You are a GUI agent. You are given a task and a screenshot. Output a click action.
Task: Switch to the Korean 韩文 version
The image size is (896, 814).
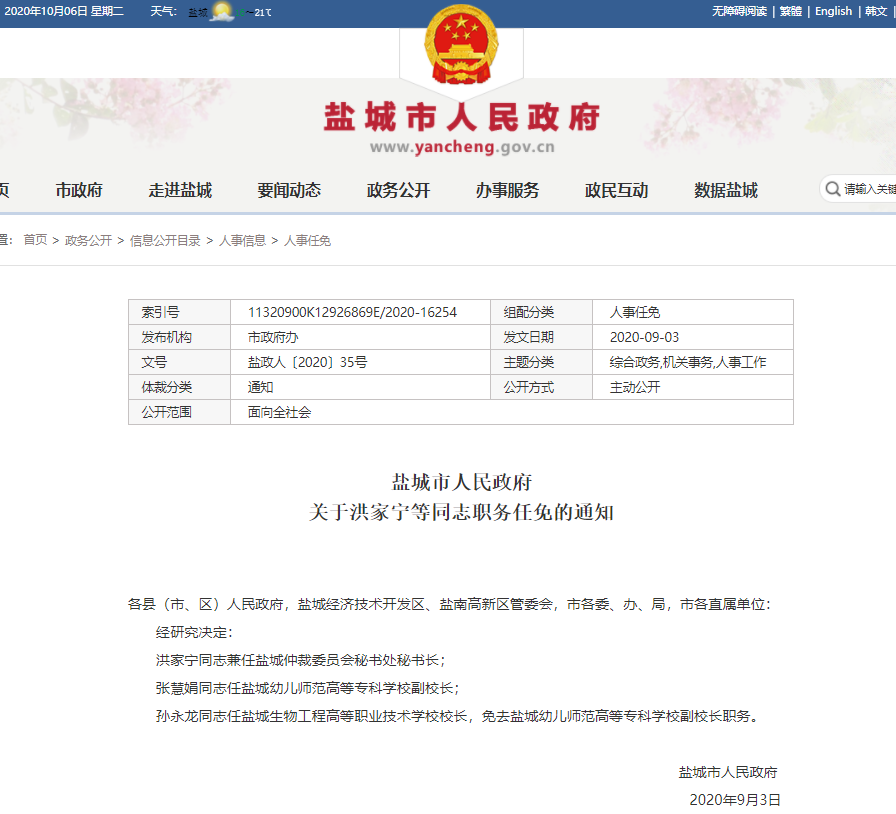click(x=875, y=11)
